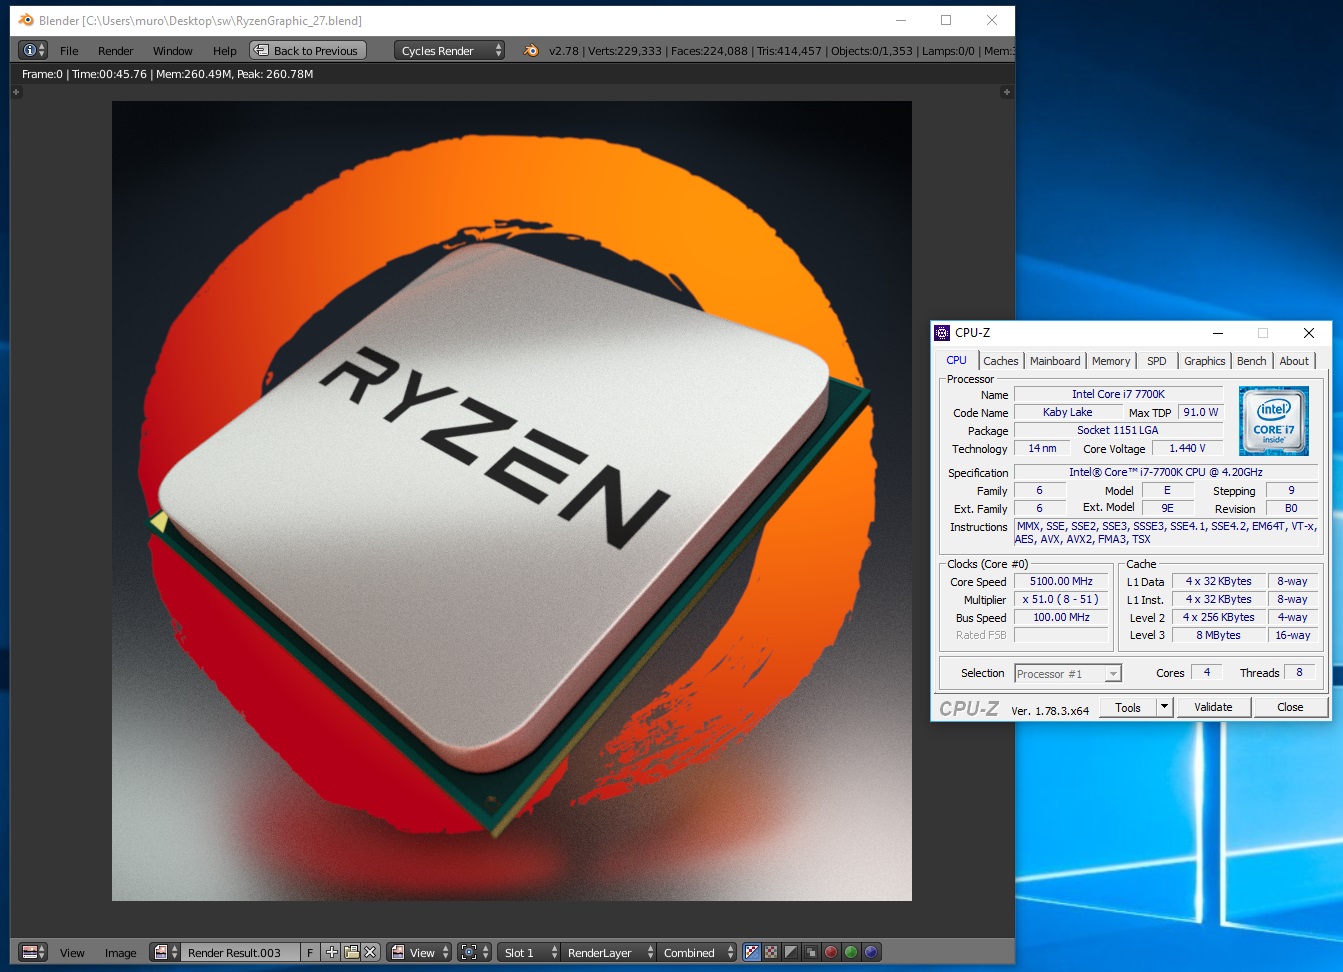
Task: Open the image editor View menu
Action: 72,953
